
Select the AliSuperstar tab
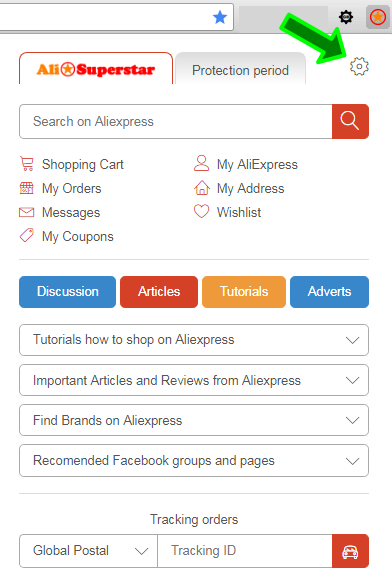coord(96,69)
